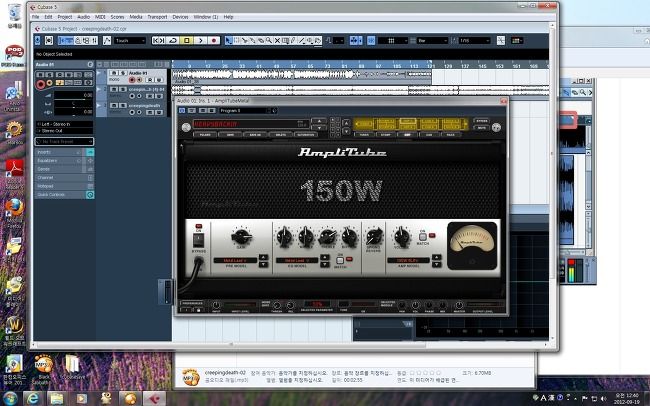Screen dimensions: 650x406
Task: Select the Zoom magnifier tool
Action: (x=269, y=40)
